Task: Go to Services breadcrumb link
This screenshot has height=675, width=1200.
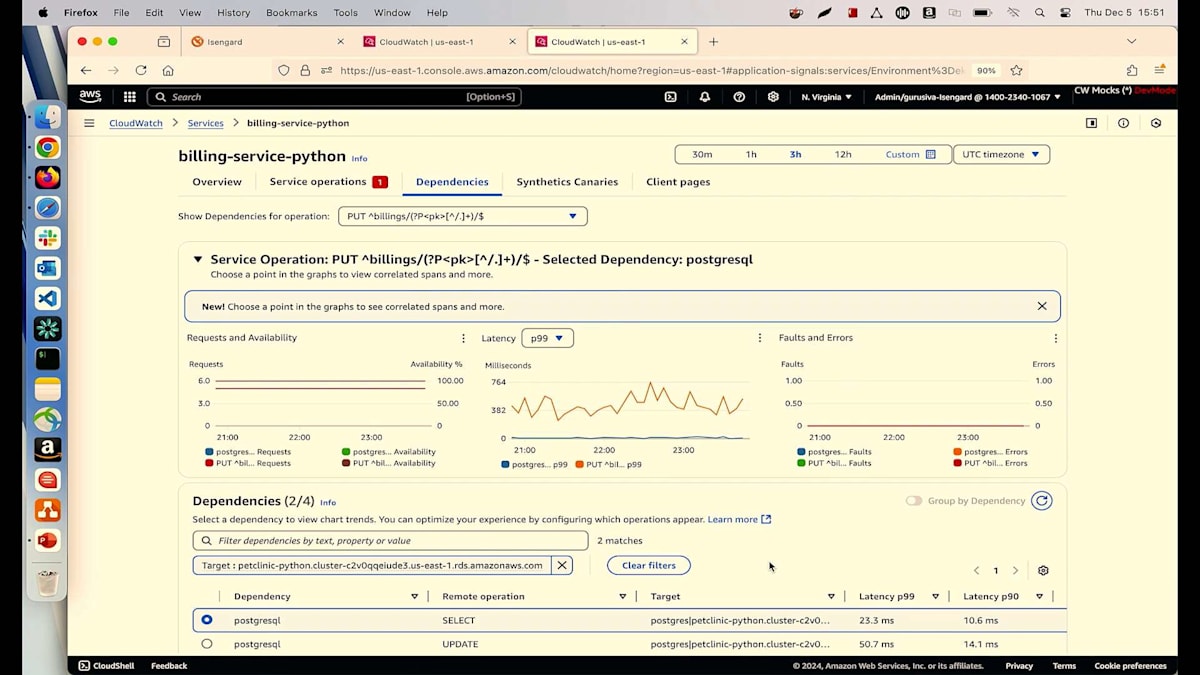Action: (205, 123)
